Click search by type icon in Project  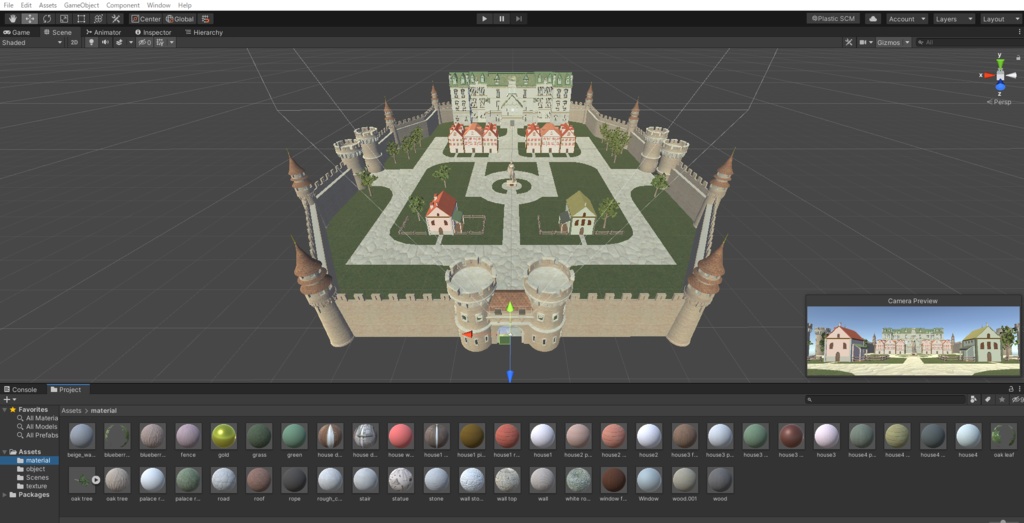(x=974, y=399)
